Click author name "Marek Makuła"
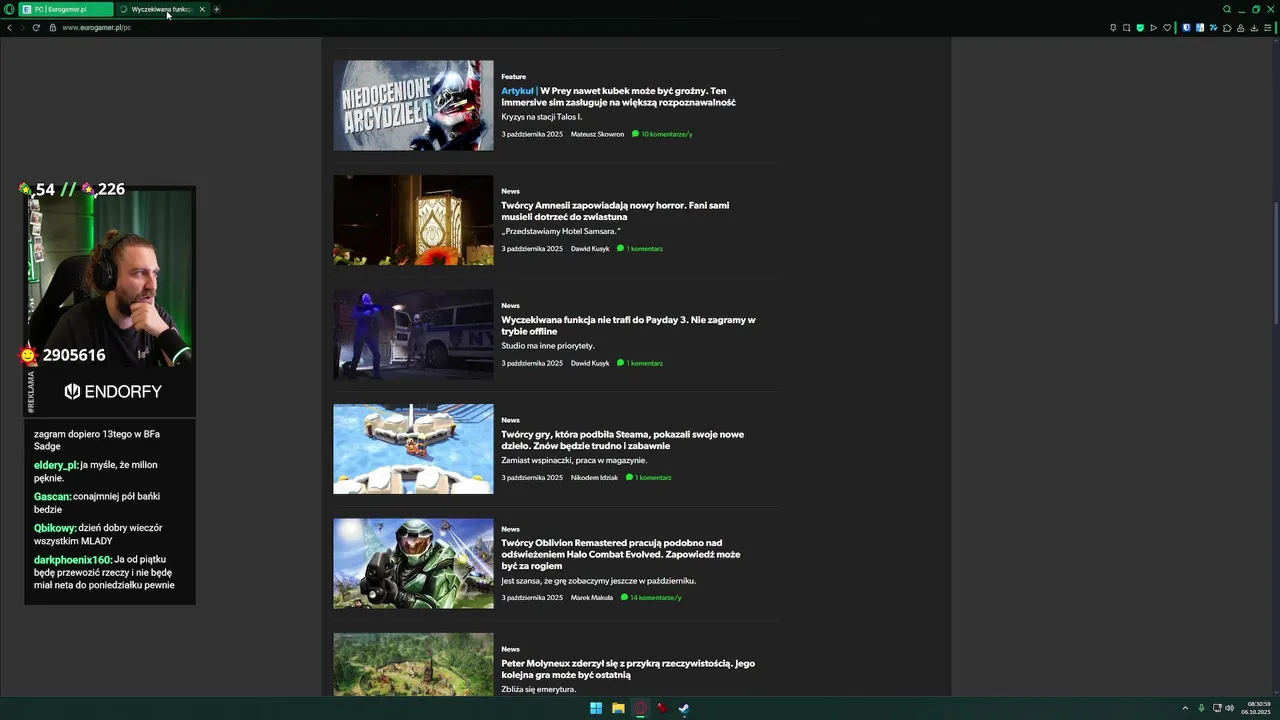 coord(592,598)
